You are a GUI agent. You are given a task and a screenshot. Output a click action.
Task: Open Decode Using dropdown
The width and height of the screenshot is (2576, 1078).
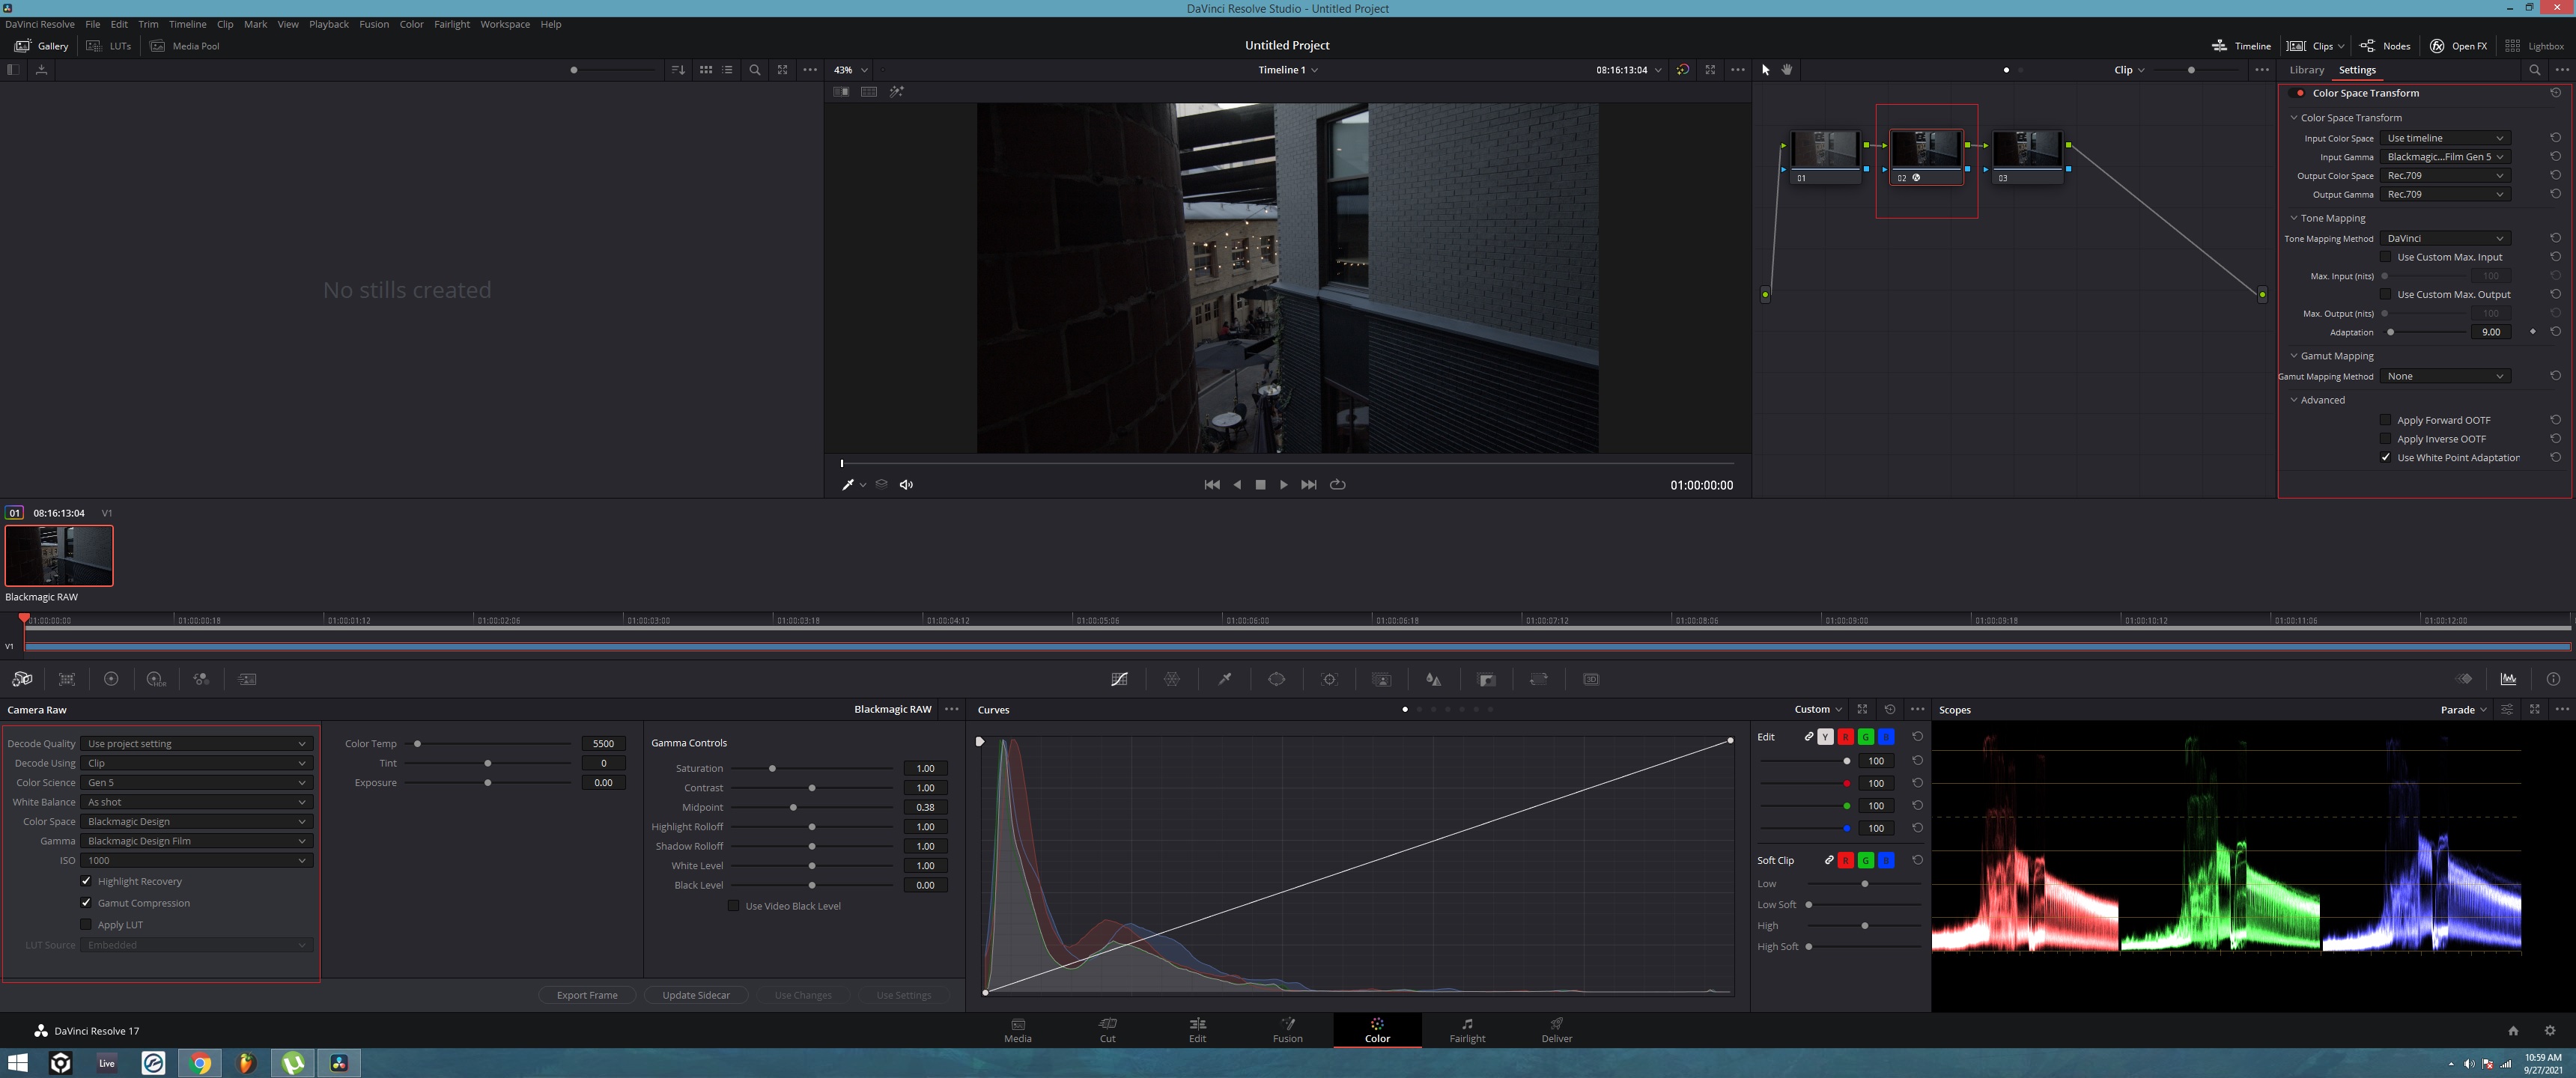196,763
